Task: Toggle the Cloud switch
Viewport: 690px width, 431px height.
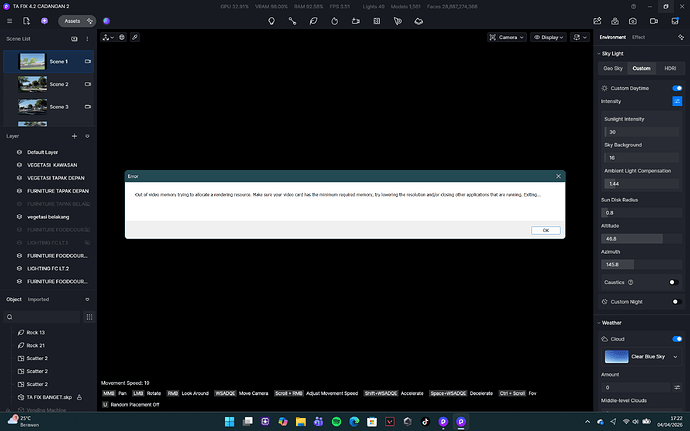Action: click(677, 339)
